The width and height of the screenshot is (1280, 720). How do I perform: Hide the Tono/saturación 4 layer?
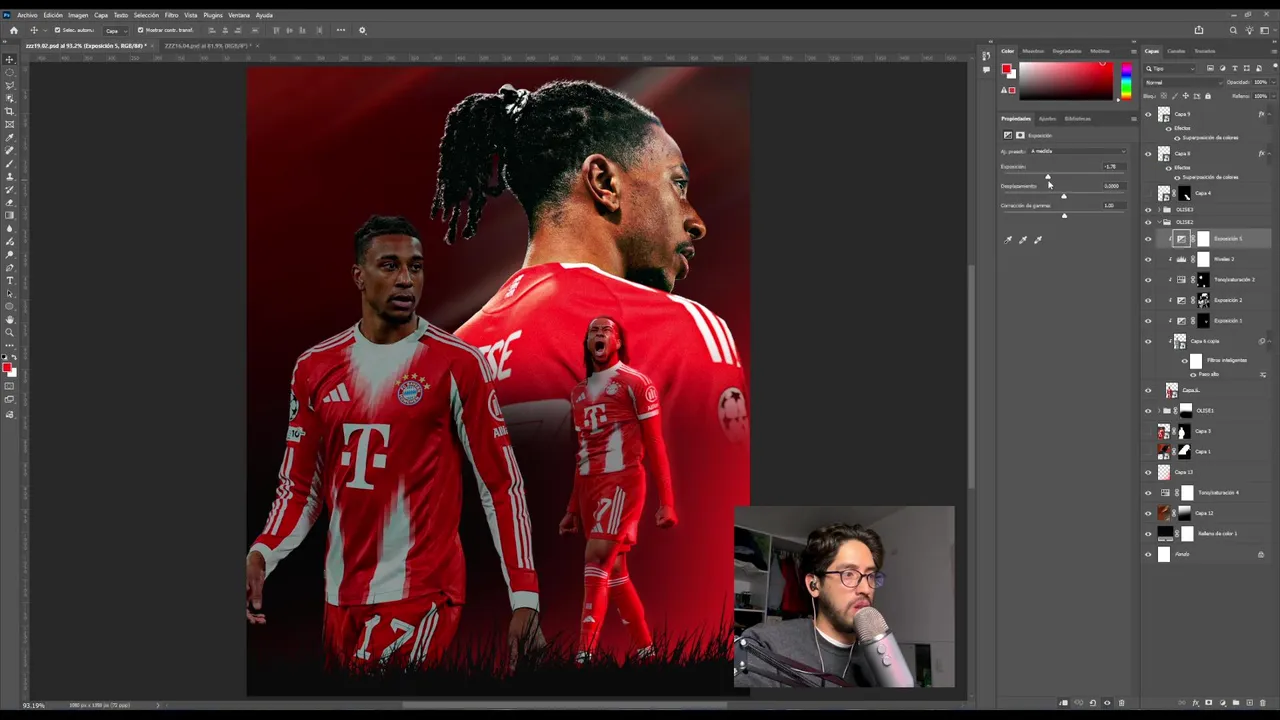tap(1148, 492)
